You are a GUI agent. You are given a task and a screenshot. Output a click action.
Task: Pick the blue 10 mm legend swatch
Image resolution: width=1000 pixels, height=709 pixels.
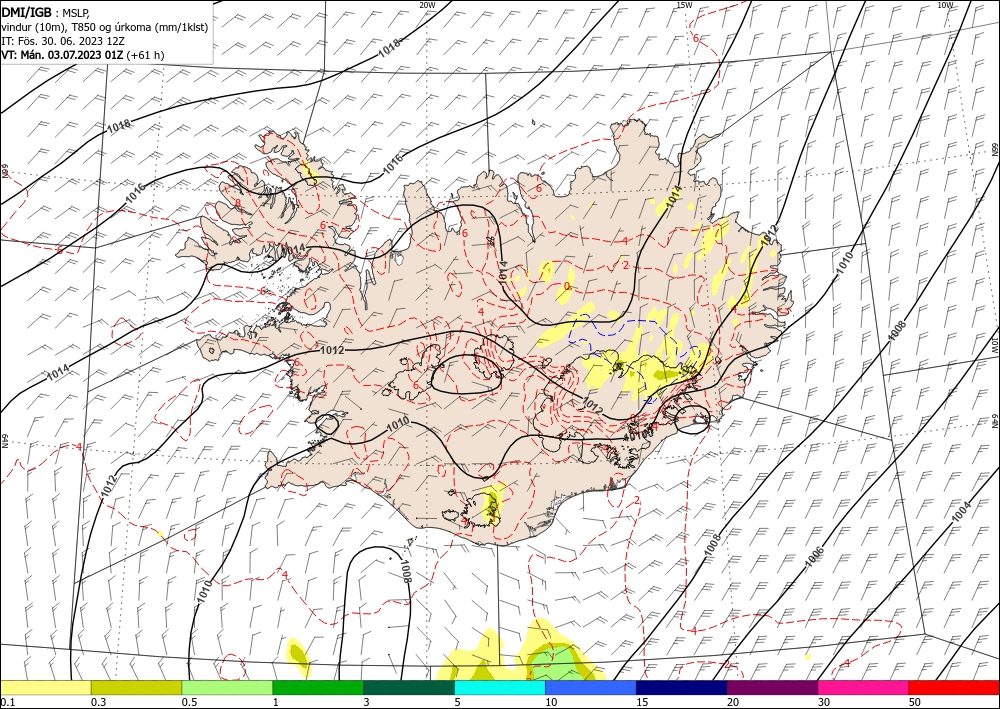pos(591,687)
